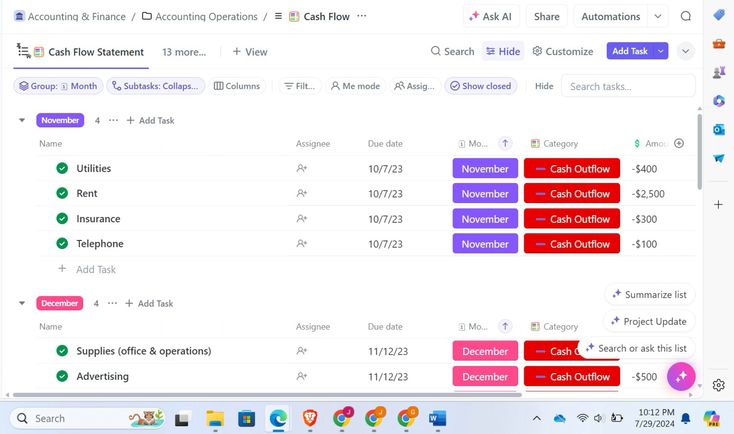This screenshot has width=734, height=434.
Task: Open Customize view settings
Action: [563, 51]
